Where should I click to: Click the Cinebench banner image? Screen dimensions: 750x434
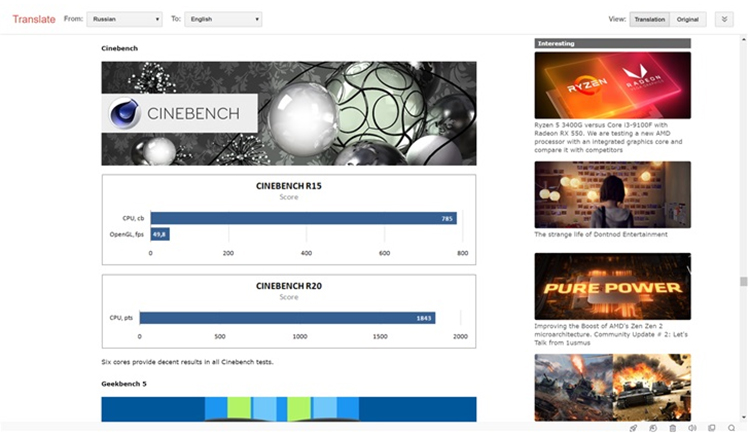pos(289,113)
